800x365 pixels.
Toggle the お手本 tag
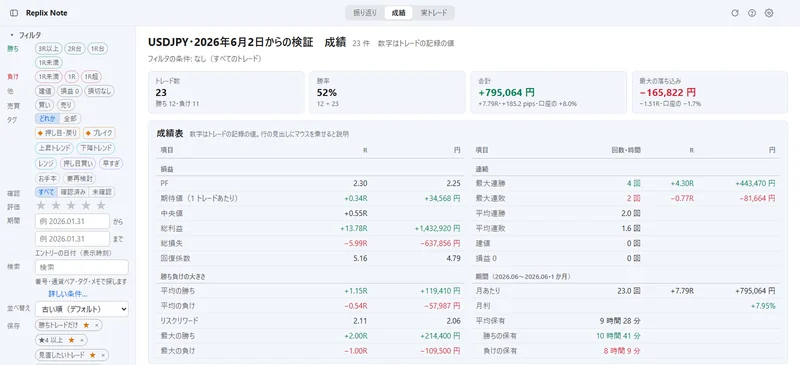tap(48, 179)
